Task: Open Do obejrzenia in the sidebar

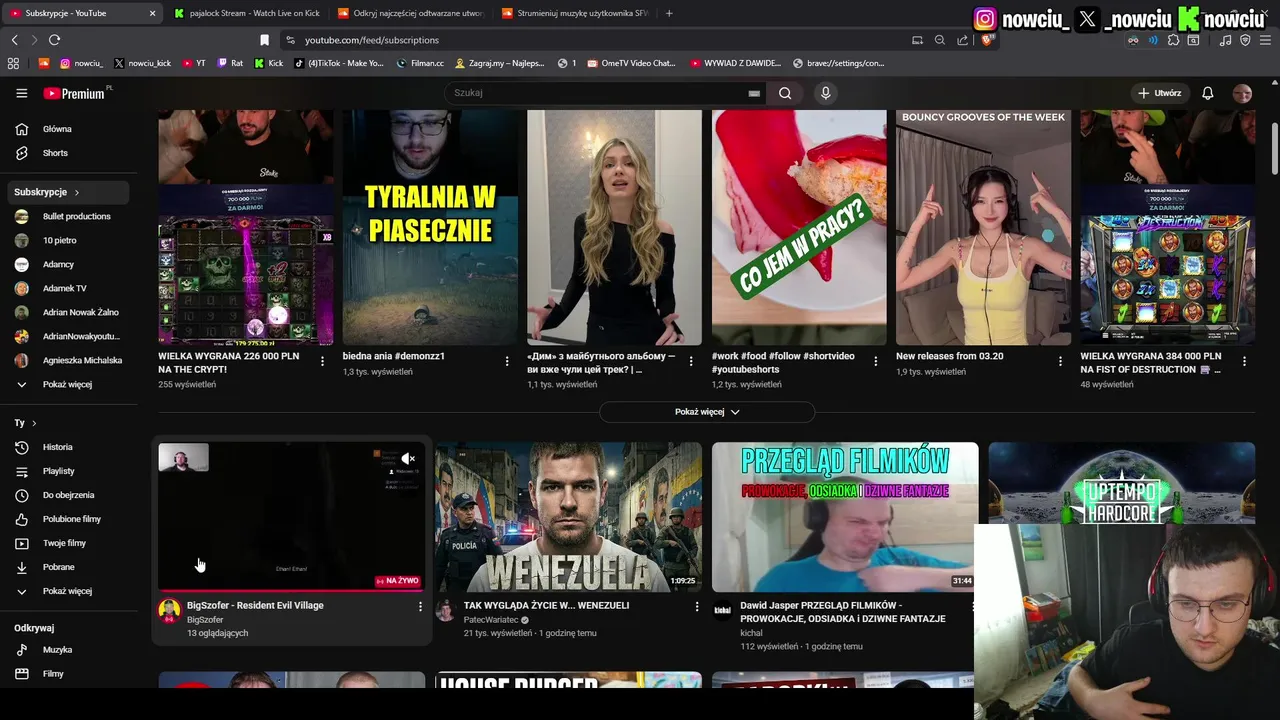Action: 70,495
